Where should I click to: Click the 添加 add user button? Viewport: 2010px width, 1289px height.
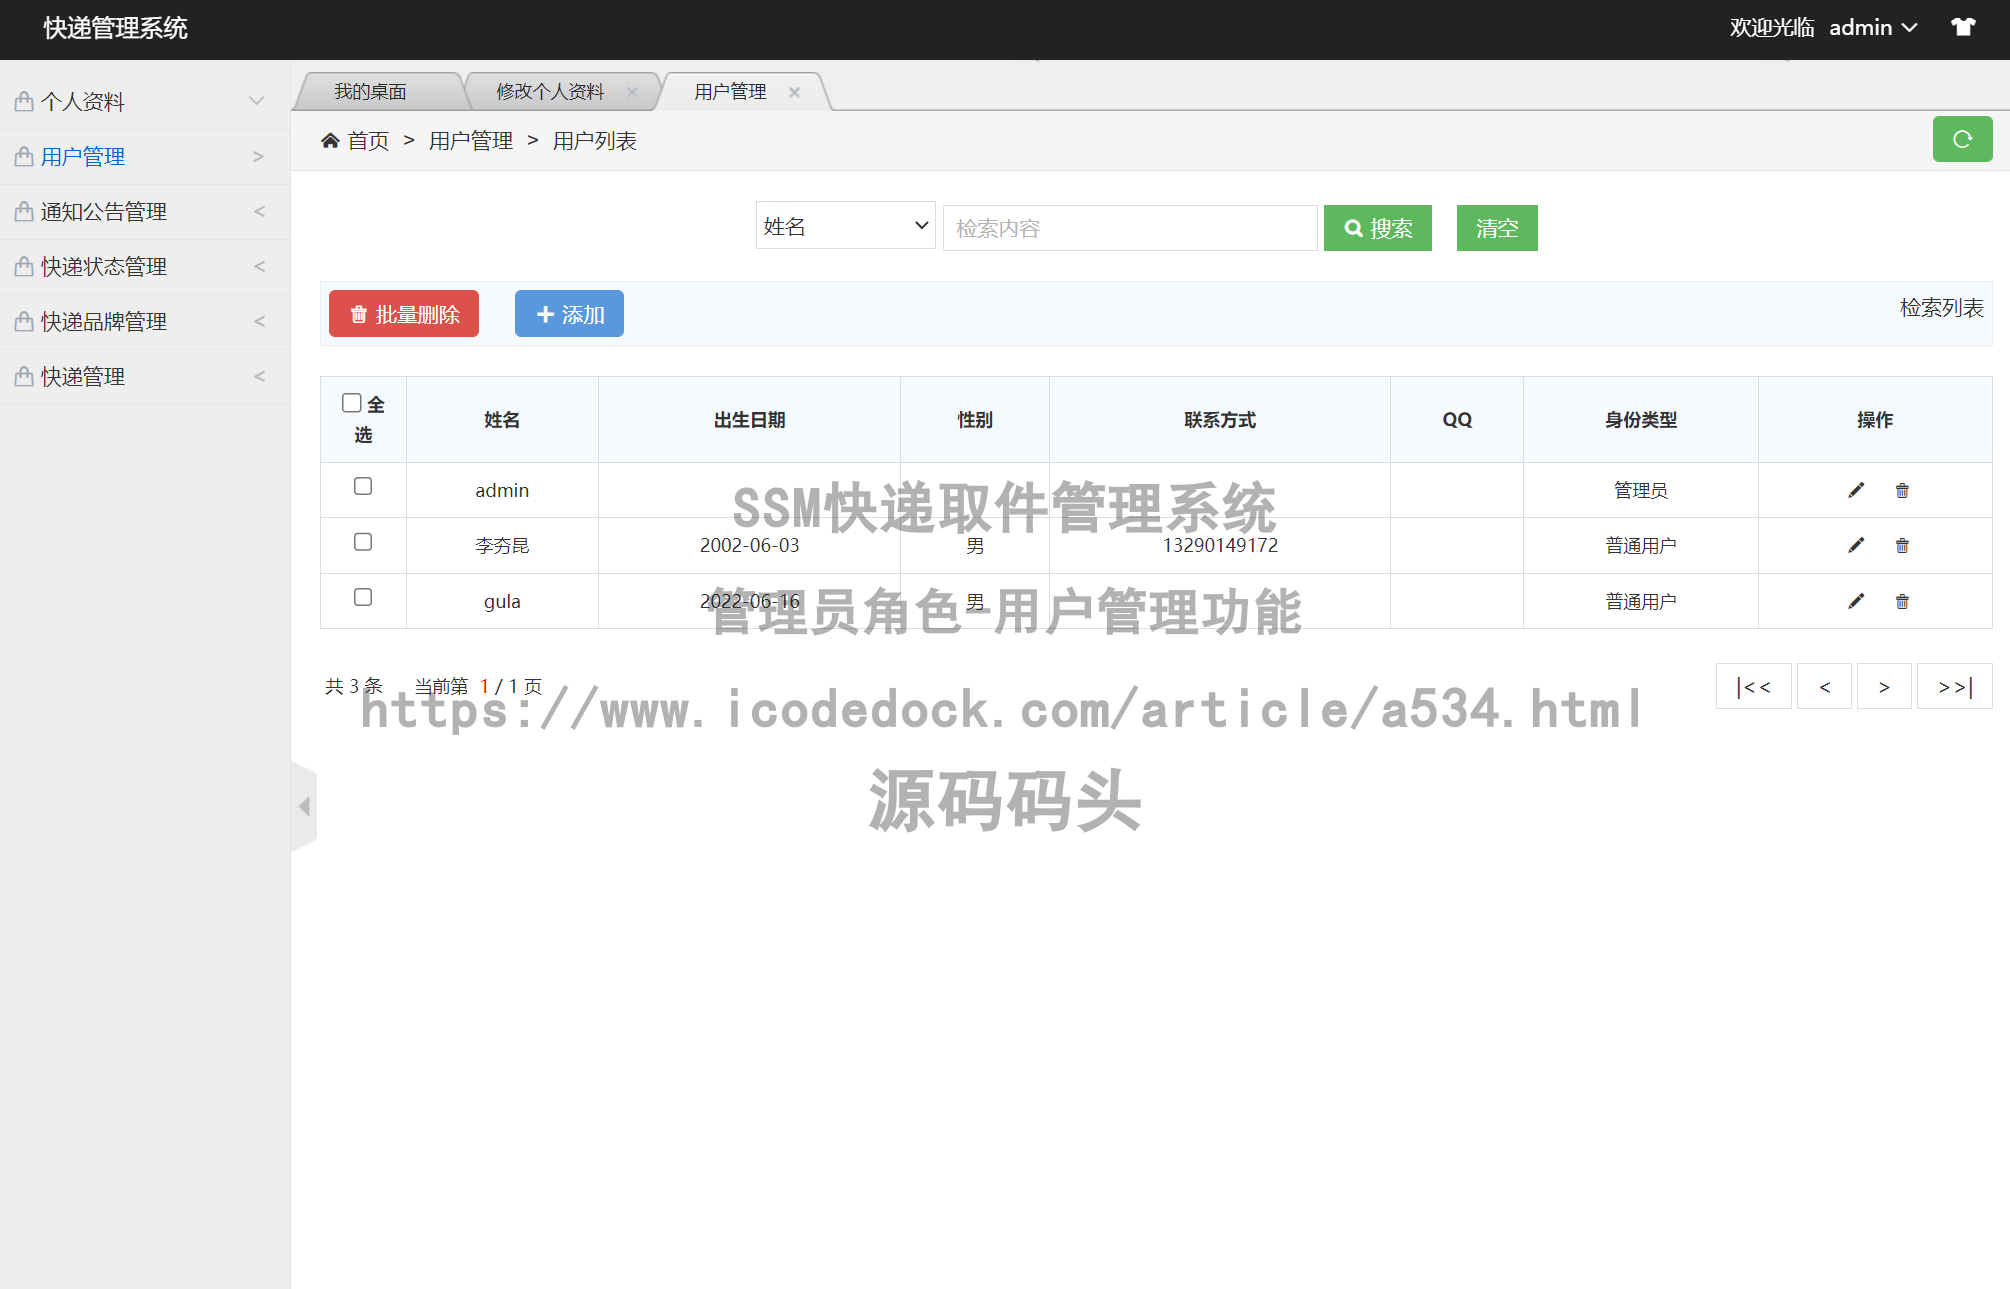pyautogui.click(x=568, y=313)
